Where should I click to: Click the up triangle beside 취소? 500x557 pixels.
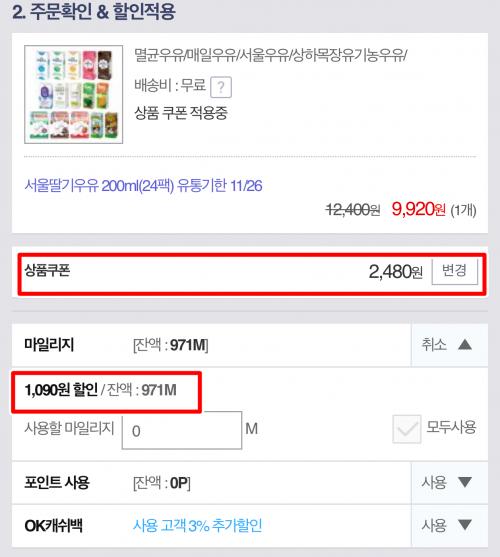[x=465, y=345]
